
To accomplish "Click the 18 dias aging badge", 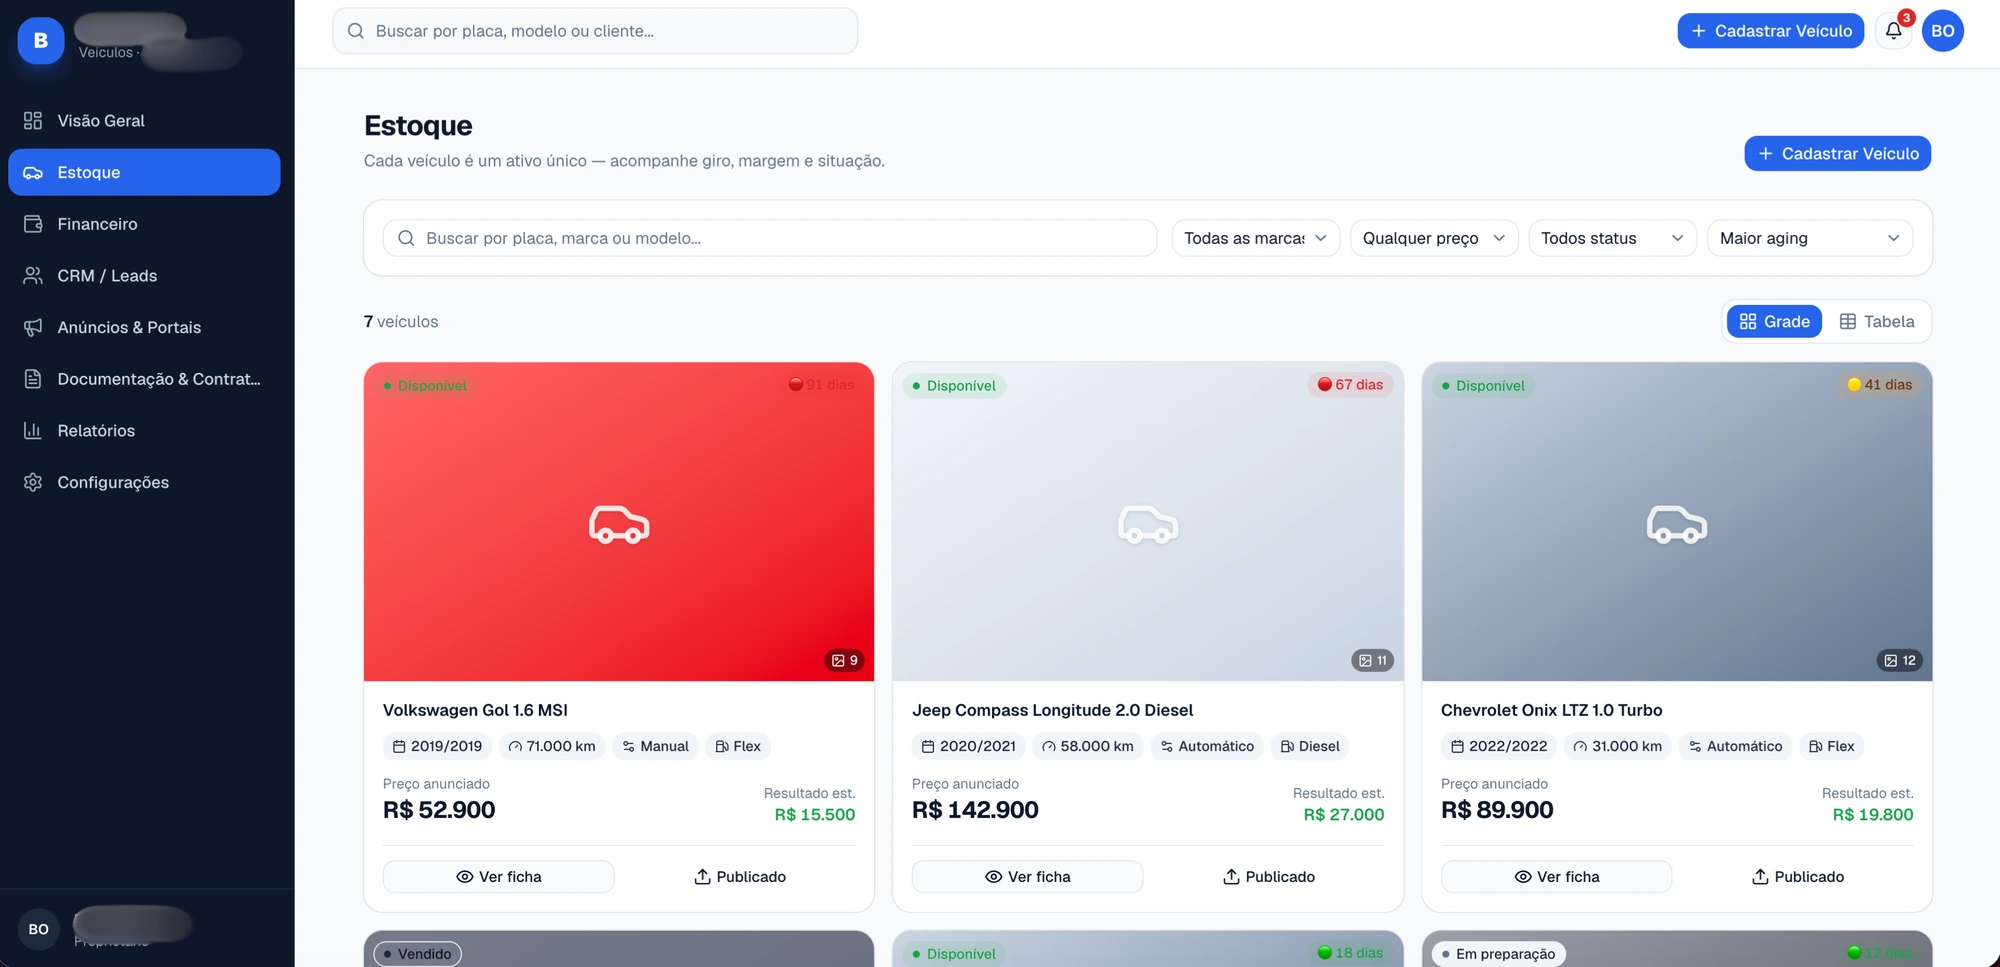I will [1350, 953].
